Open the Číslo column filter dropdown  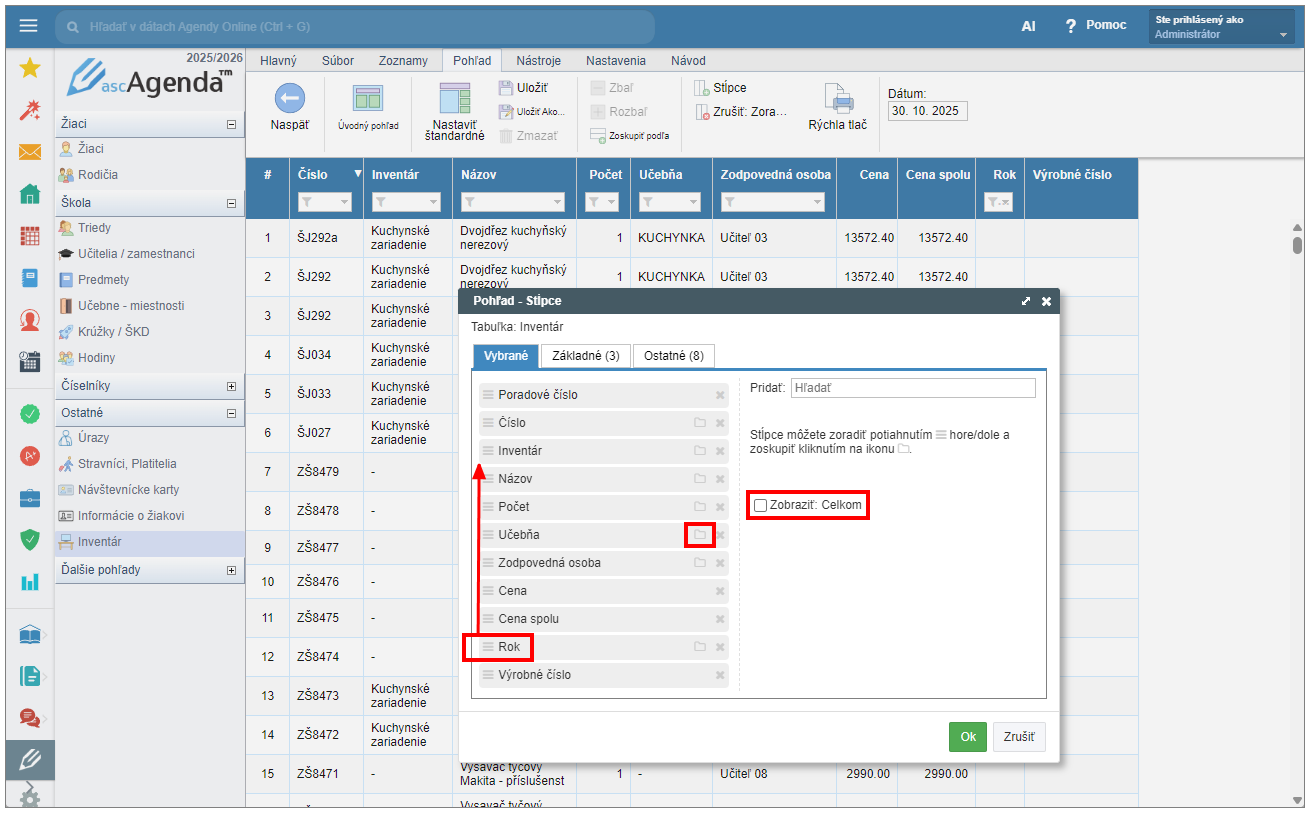(x=326, y=202)
